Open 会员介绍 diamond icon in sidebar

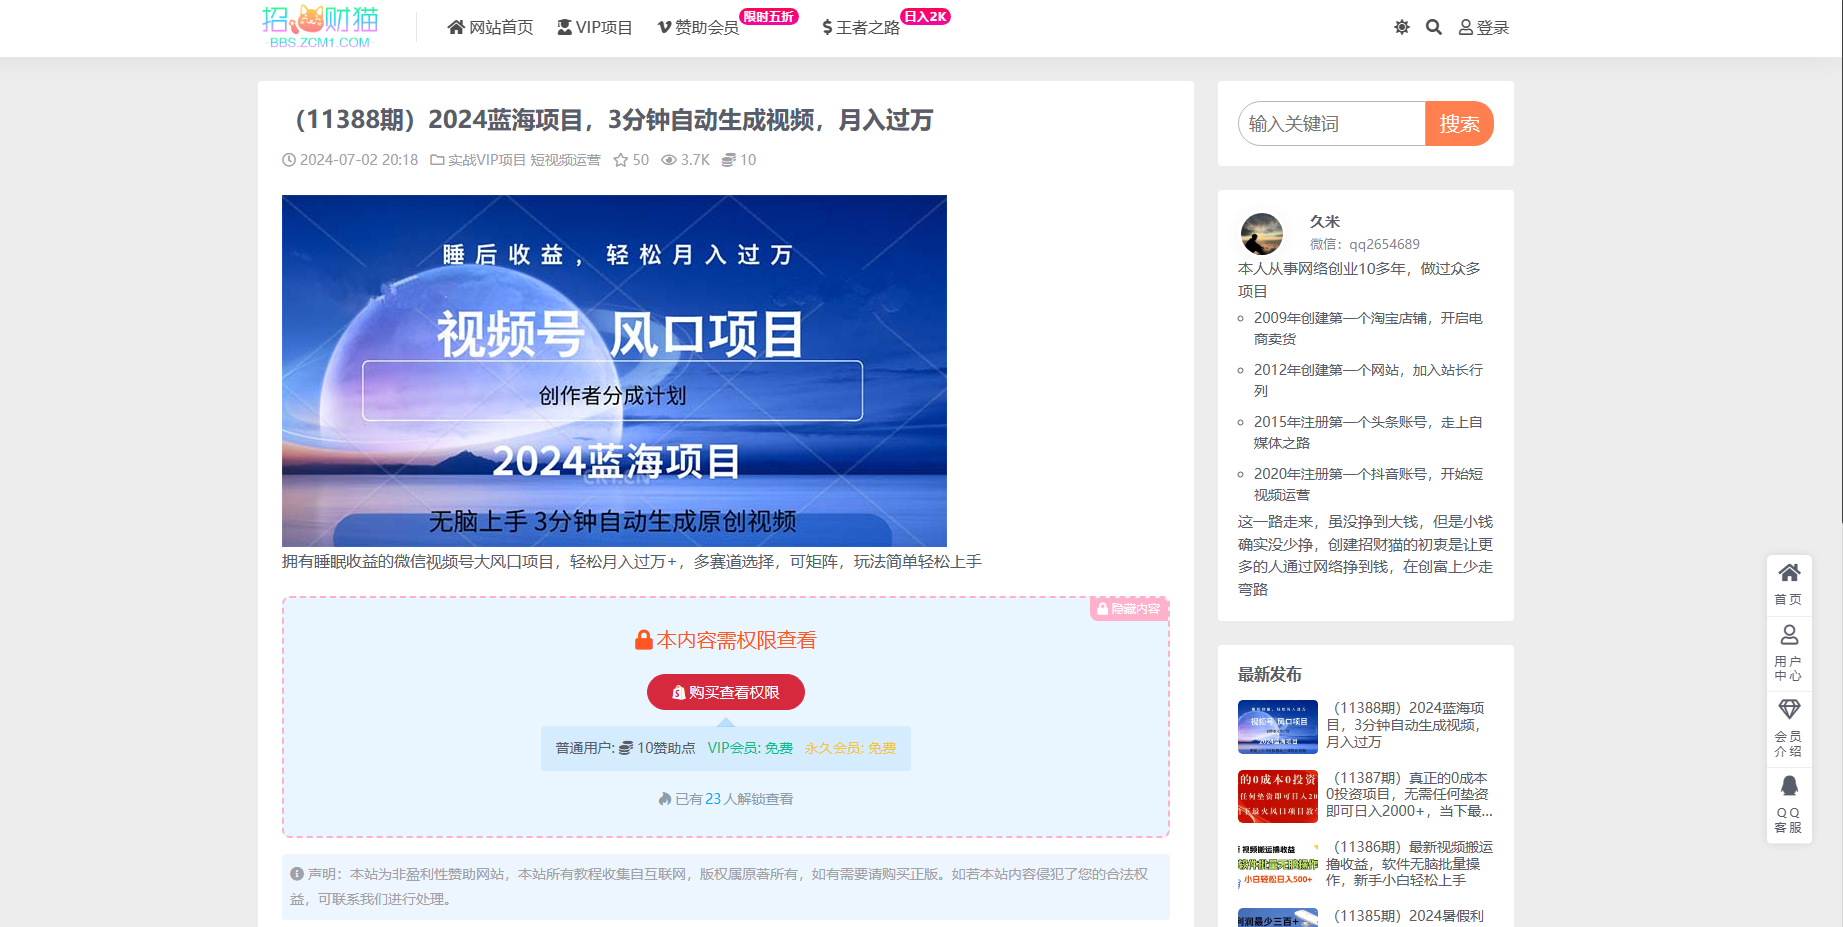click(1788, 726)
